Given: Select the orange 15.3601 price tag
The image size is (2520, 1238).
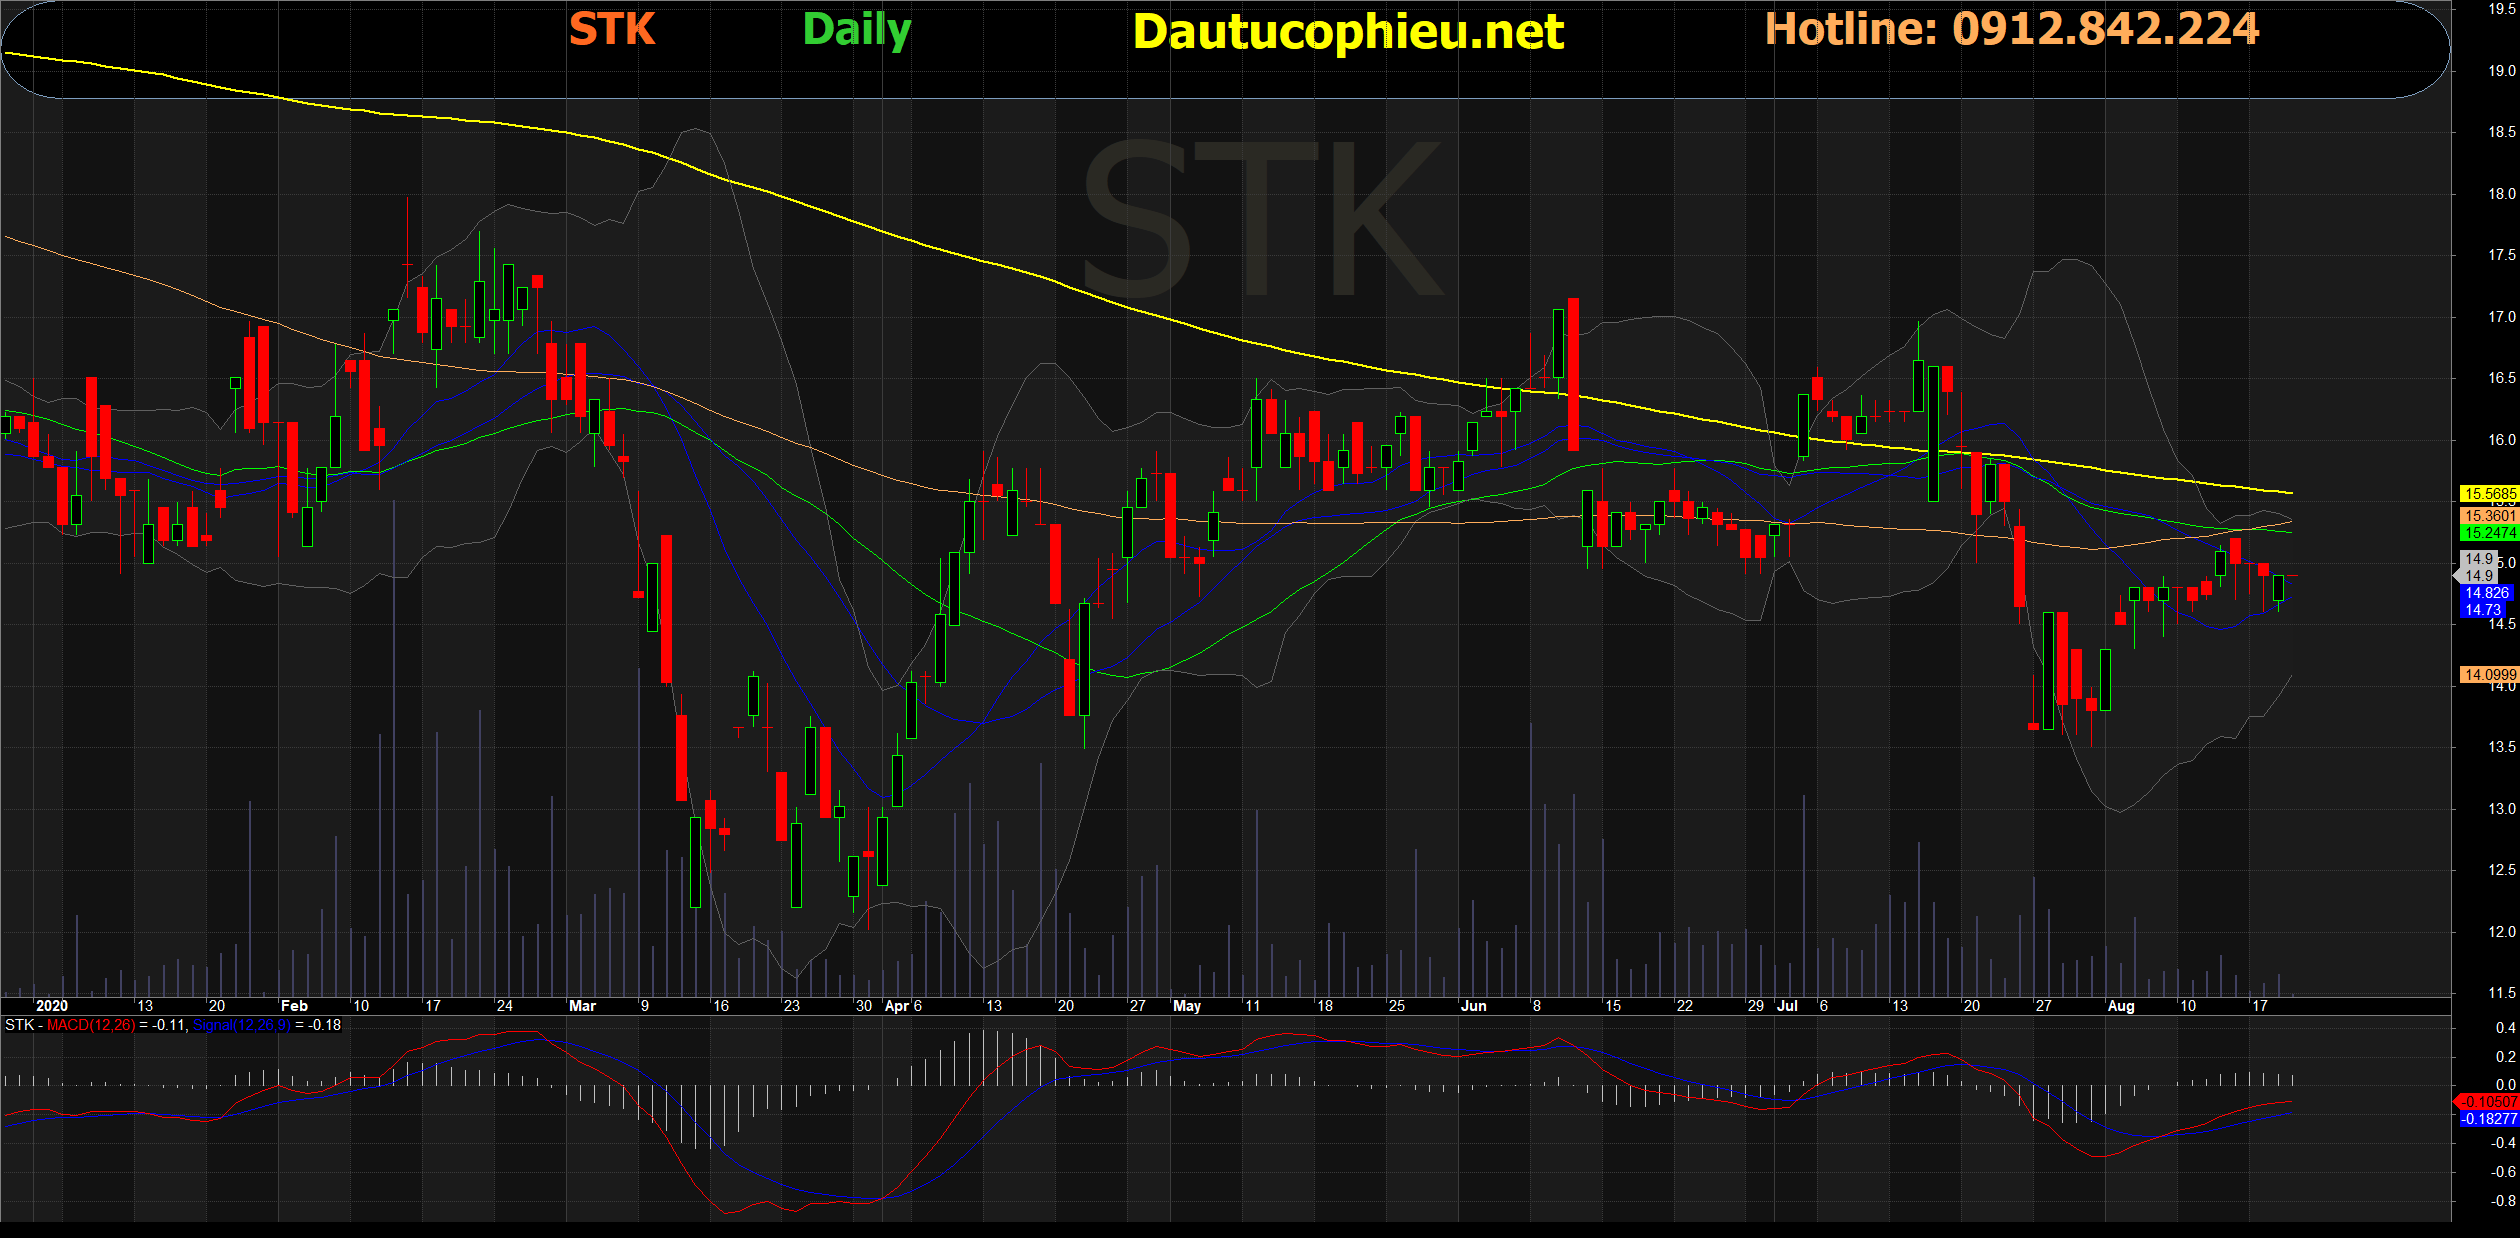Looking at the screenshot, I should click(x=2489, y=516).
